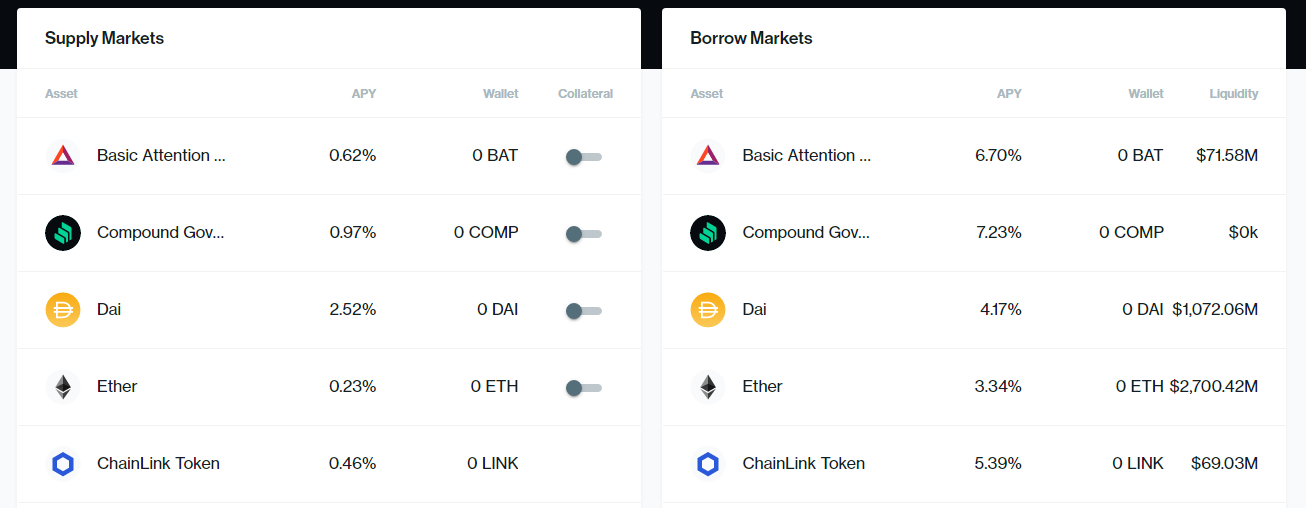Turn on Ether collateral toggle
The image size is (1306, 508).
pos(583,388)
